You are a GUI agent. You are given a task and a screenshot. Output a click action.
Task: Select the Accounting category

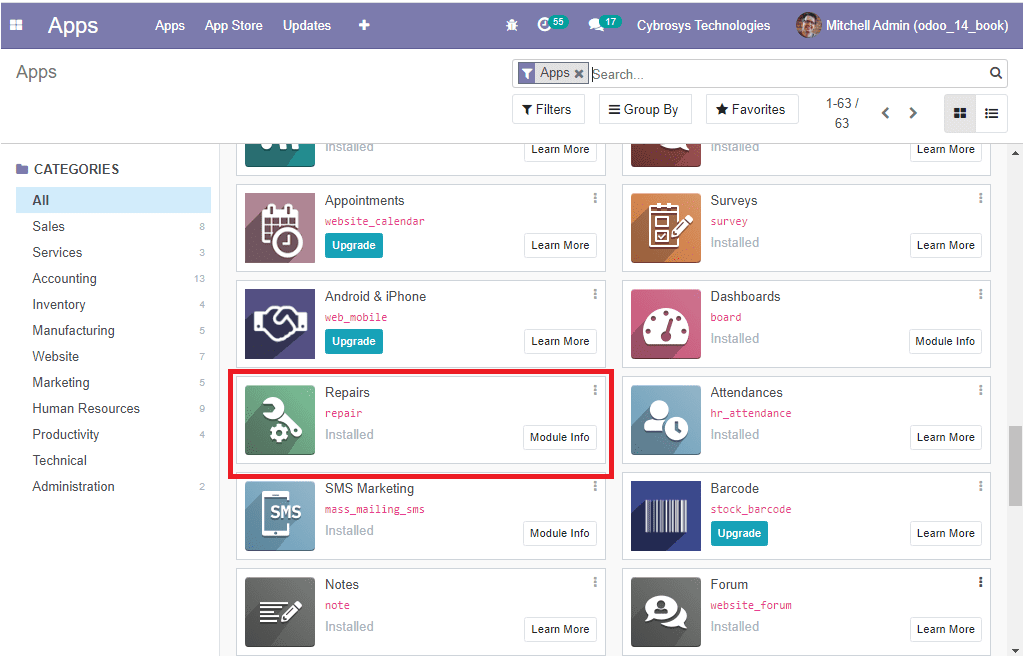(114, 278)
